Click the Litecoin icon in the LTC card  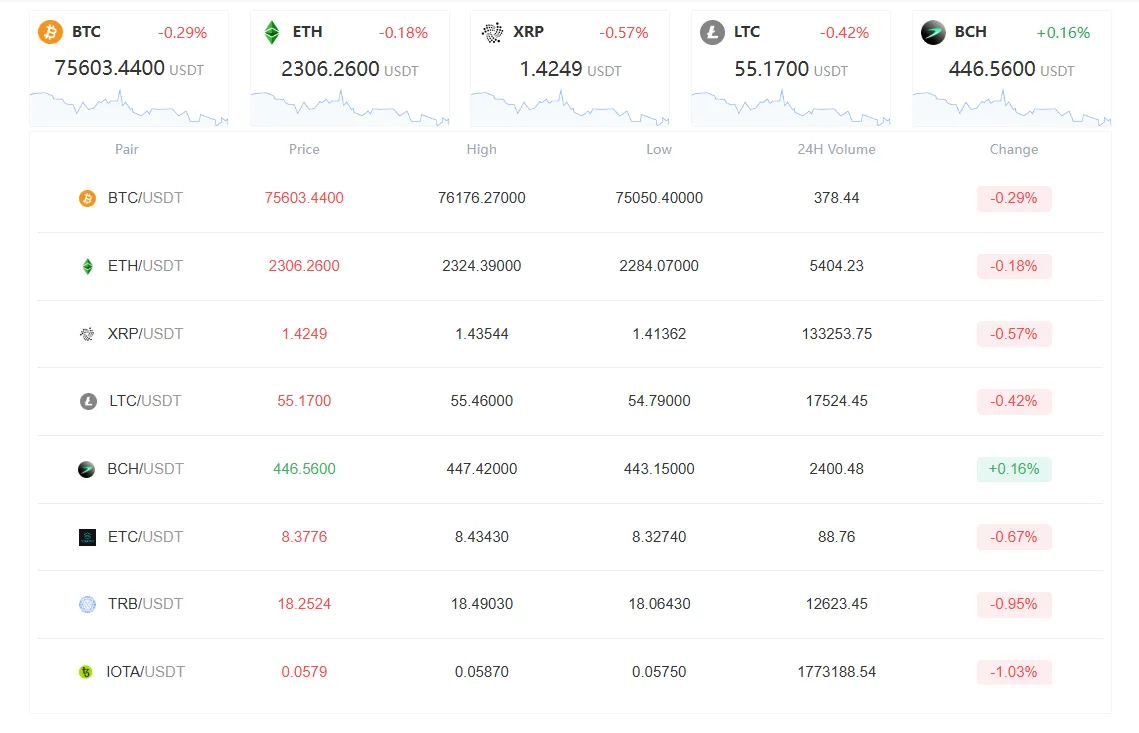712,32
